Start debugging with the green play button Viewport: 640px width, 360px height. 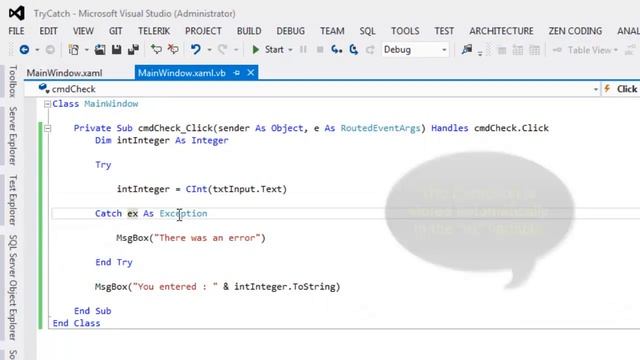point(256,50)
